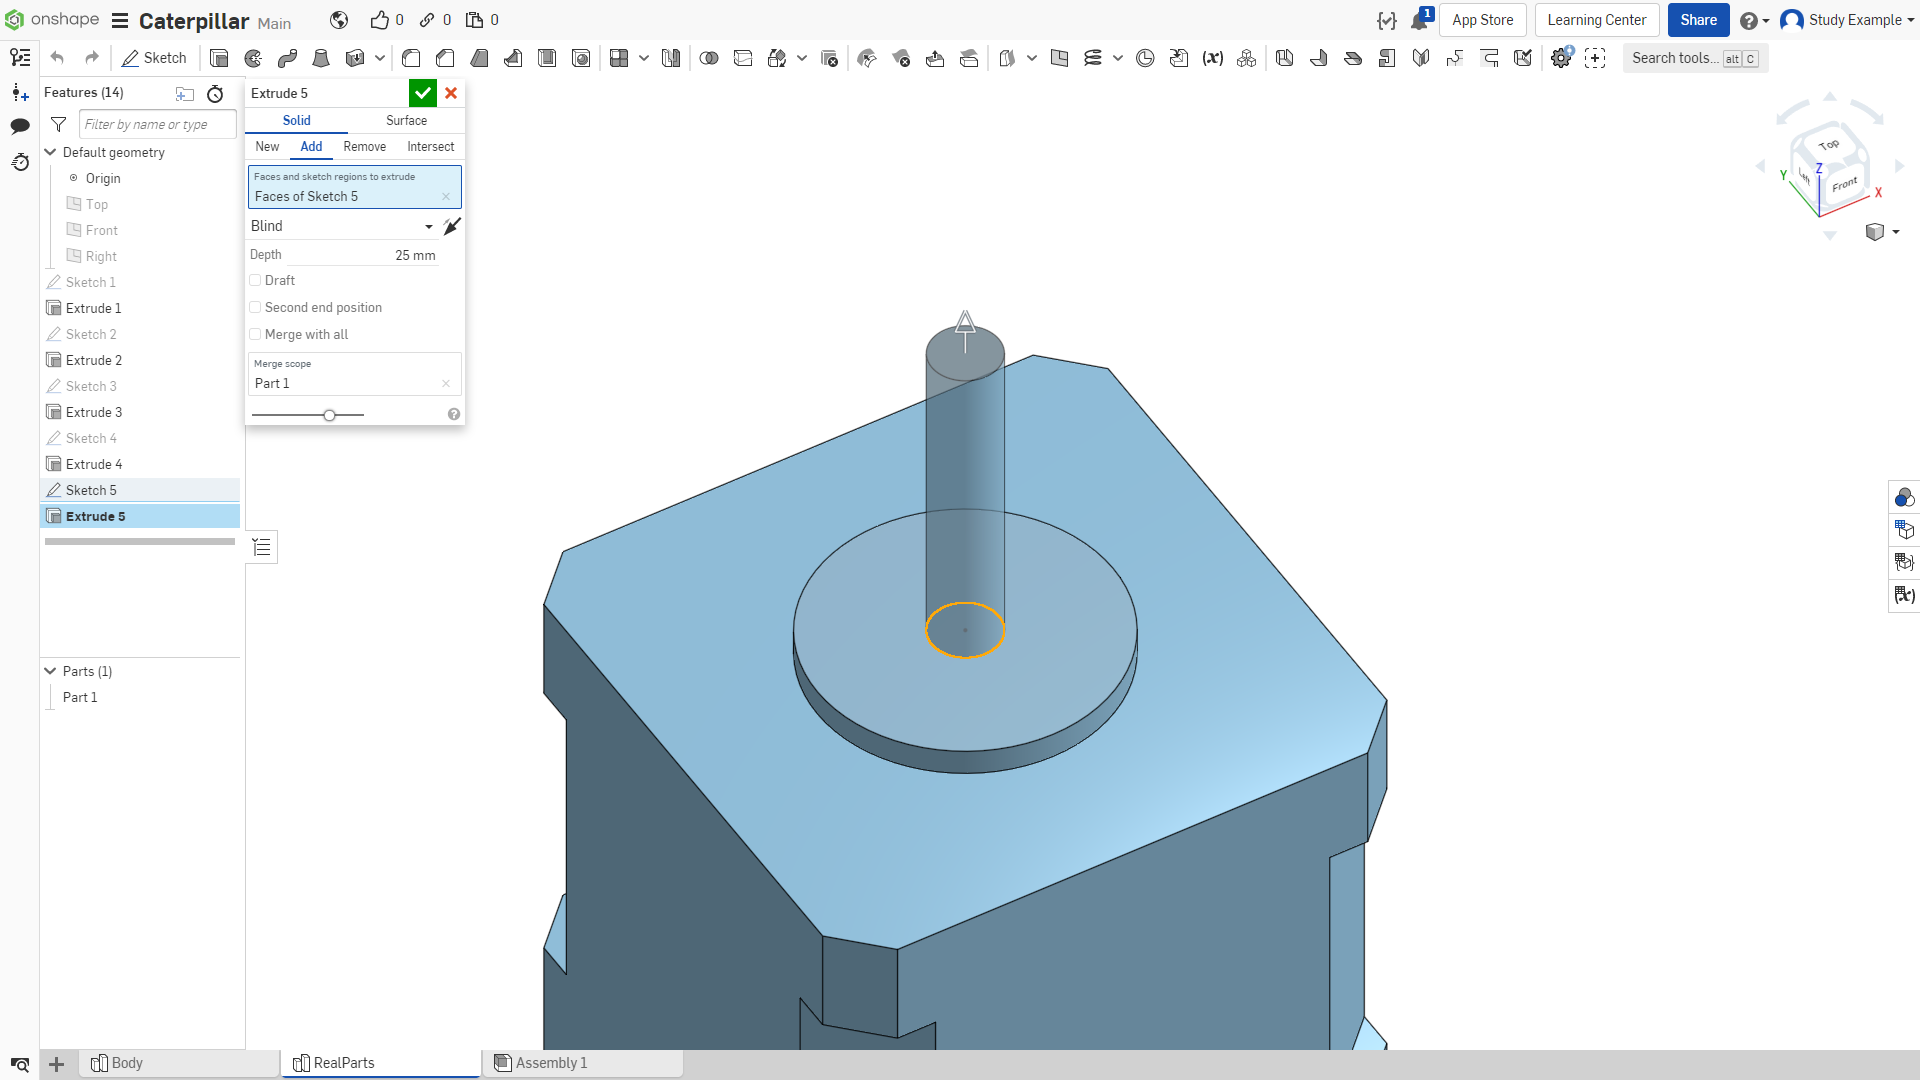1920x1080 pixels.
Task: Switch to the Body tab
Action: tap(180, 1063)
